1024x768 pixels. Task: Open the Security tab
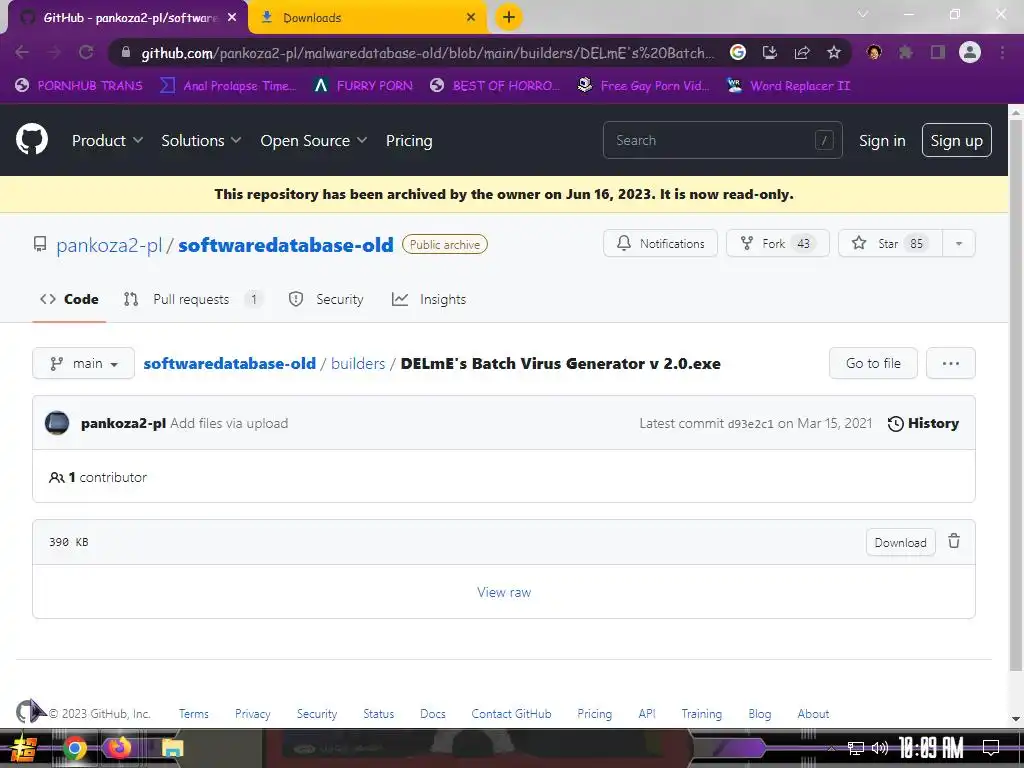click(x=326, y=299)
